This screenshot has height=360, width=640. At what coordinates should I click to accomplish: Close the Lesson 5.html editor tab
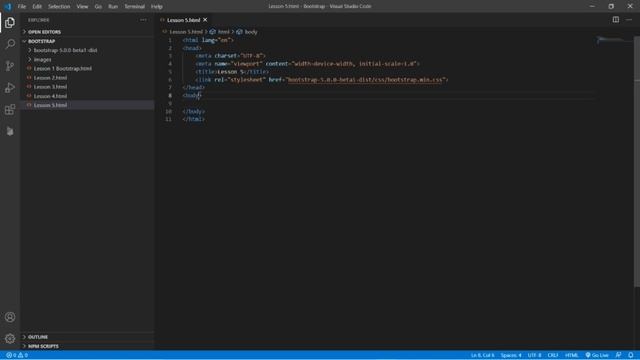205,20
